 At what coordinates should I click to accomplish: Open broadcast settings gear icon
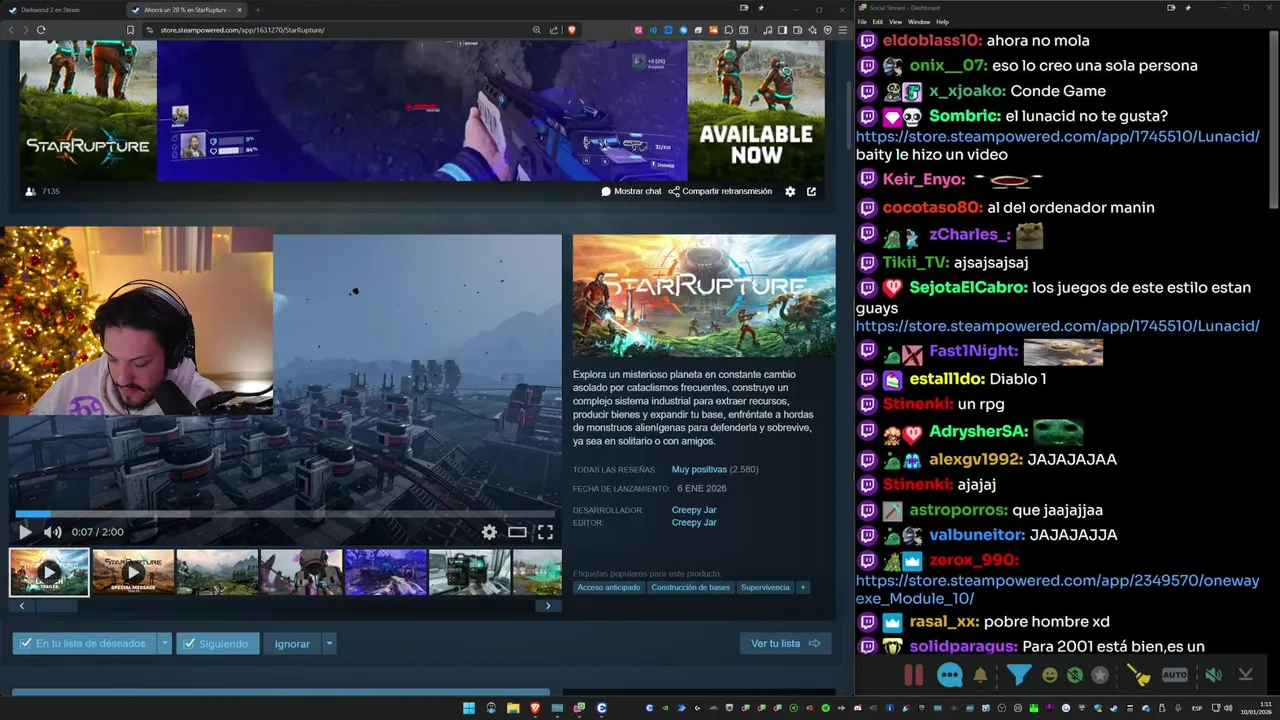coord(790,191)
